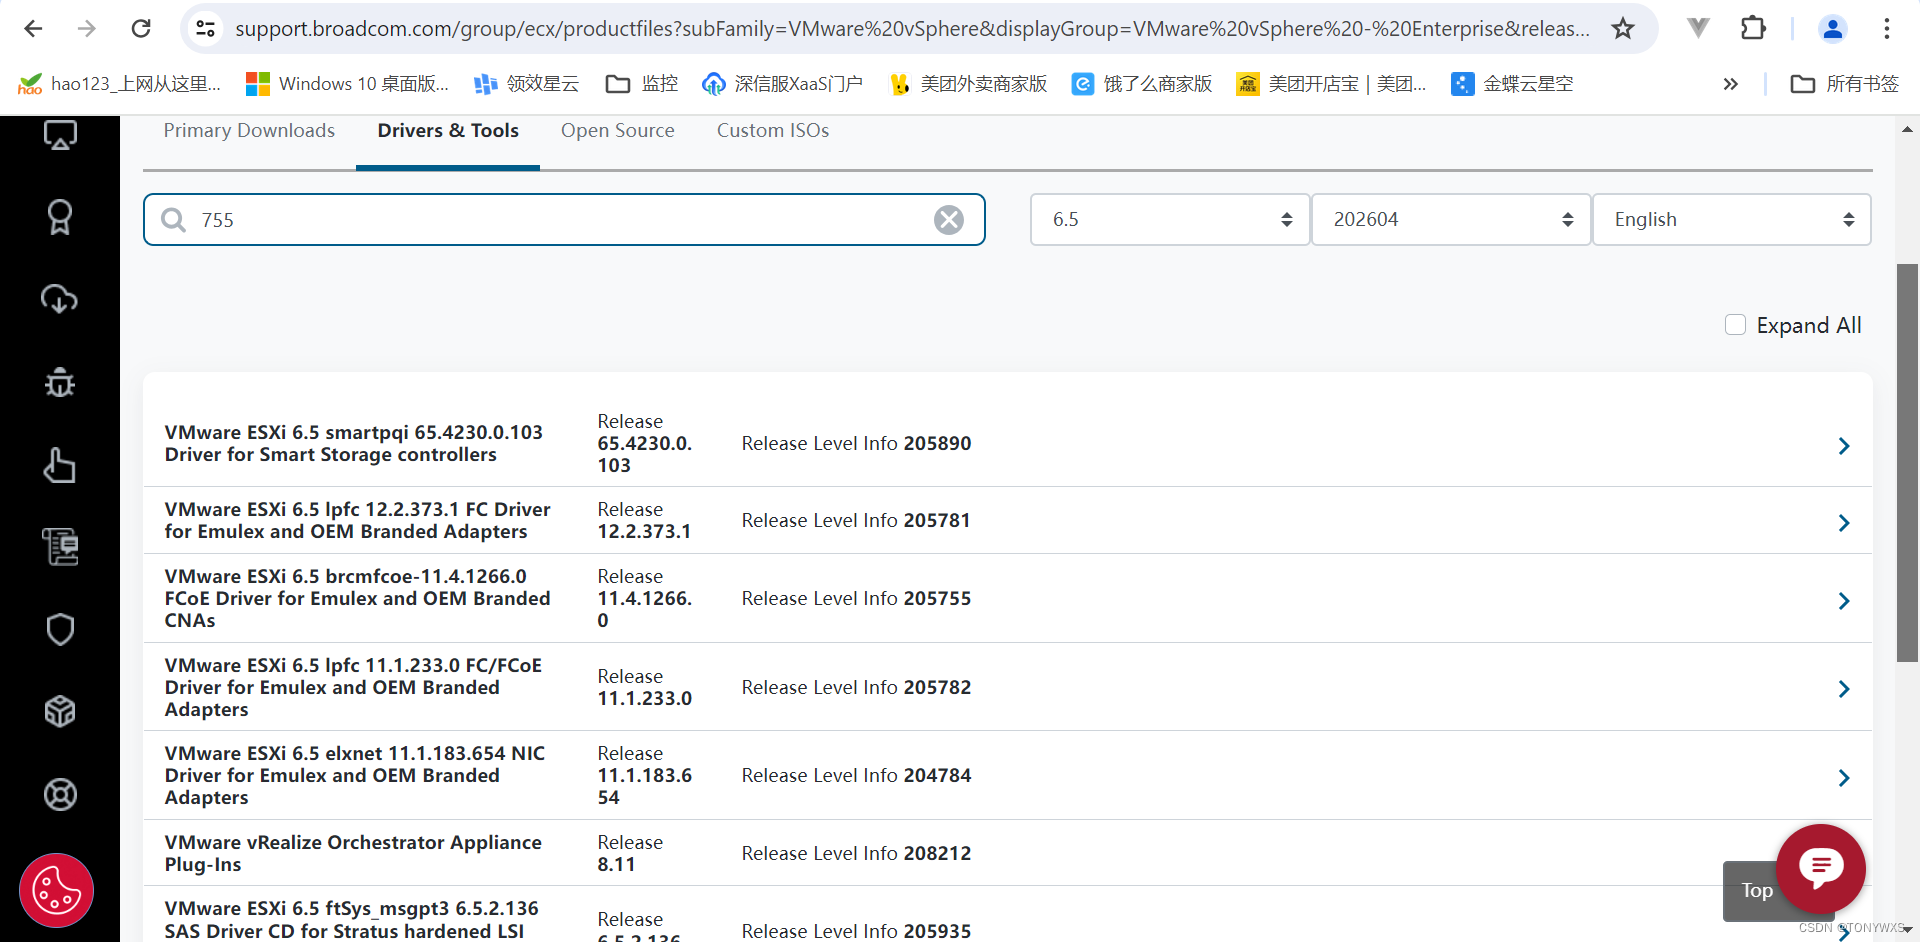Expand the lpfc 12.2.373.1 FC driver row
Screen dimensions: 1920x942
tap(1844, 523)
